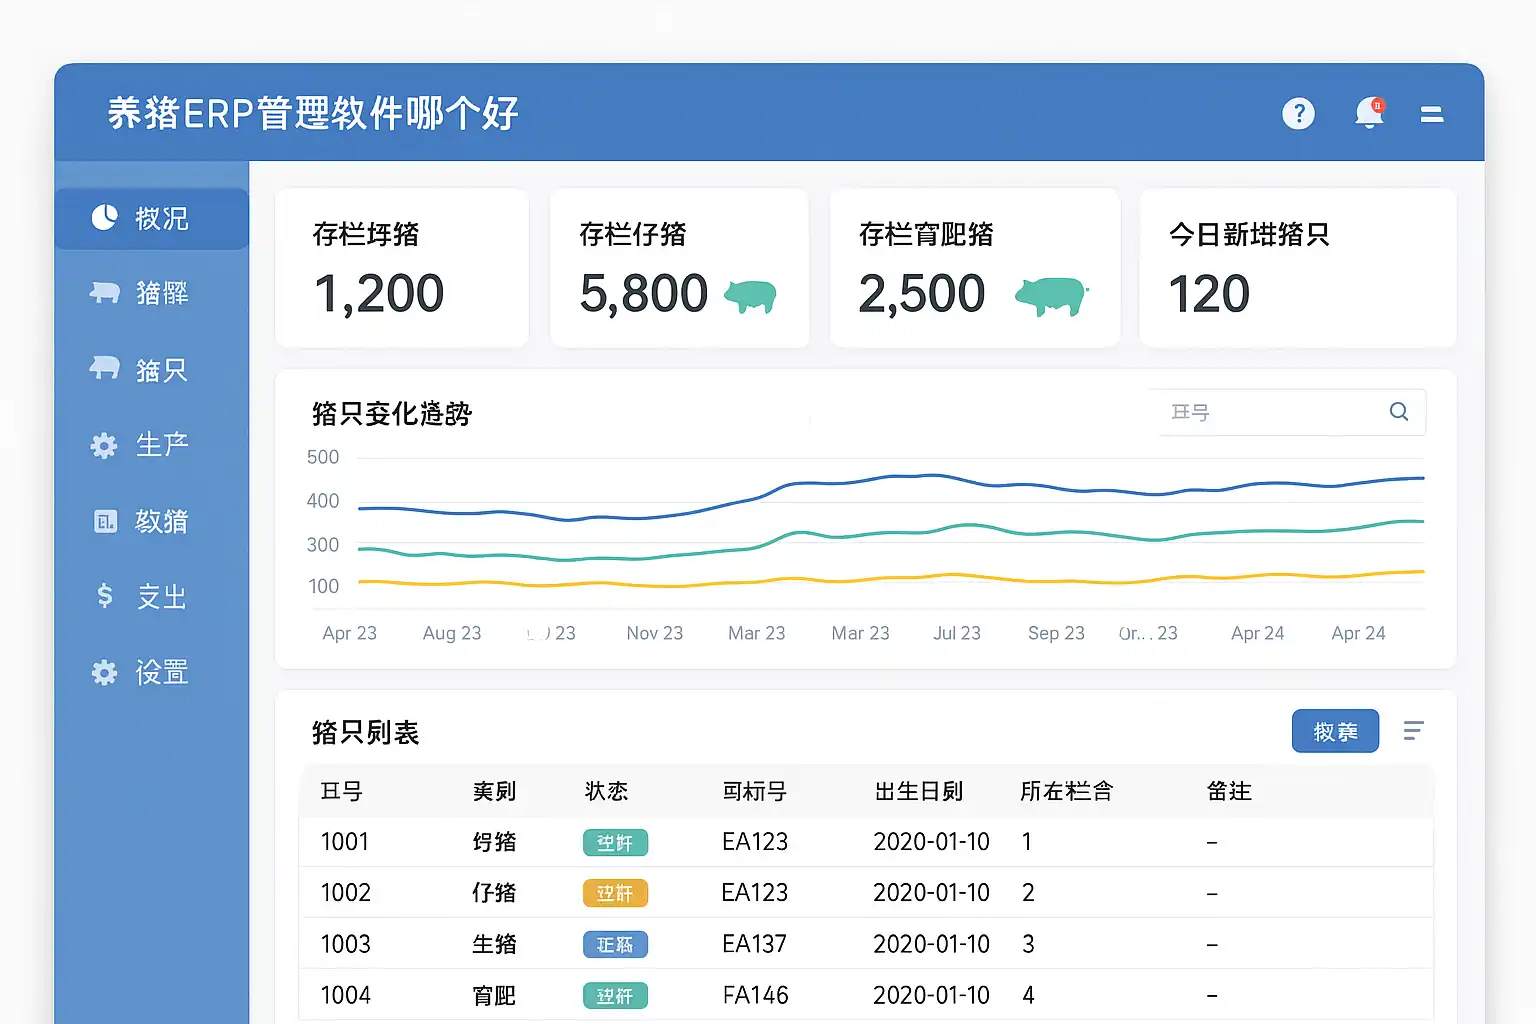Click the 出生日期 column header in table
The height and width of the screenshot is (1024, 1536).
coord(918,791)
